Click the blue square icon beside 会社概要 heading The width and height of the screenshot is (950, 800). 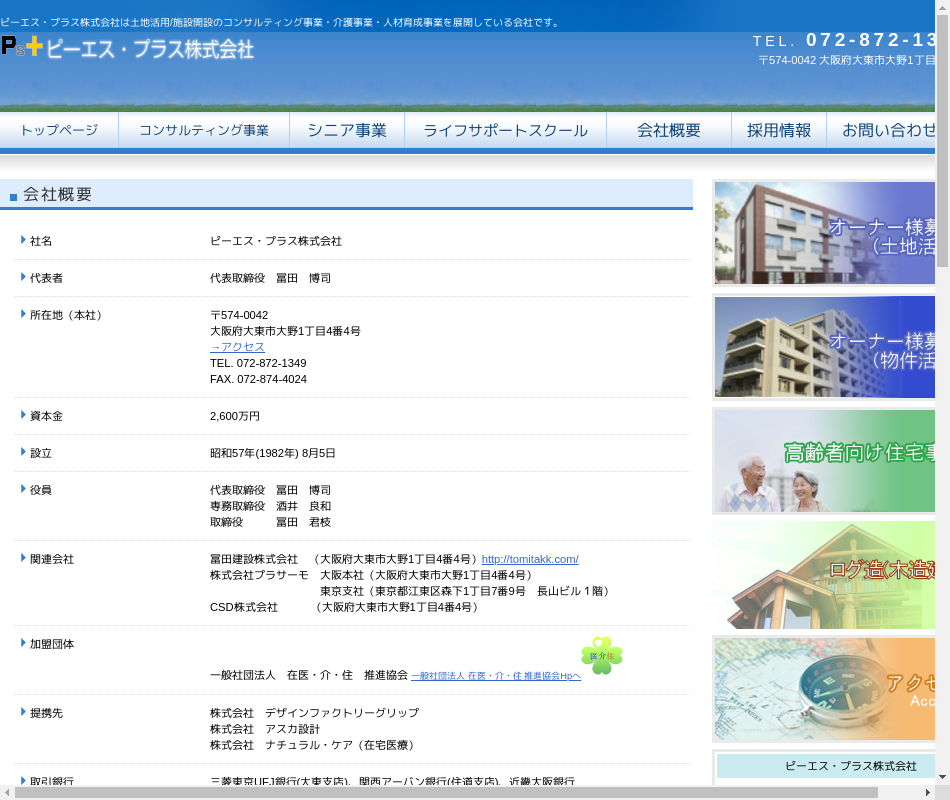(13, 197)
